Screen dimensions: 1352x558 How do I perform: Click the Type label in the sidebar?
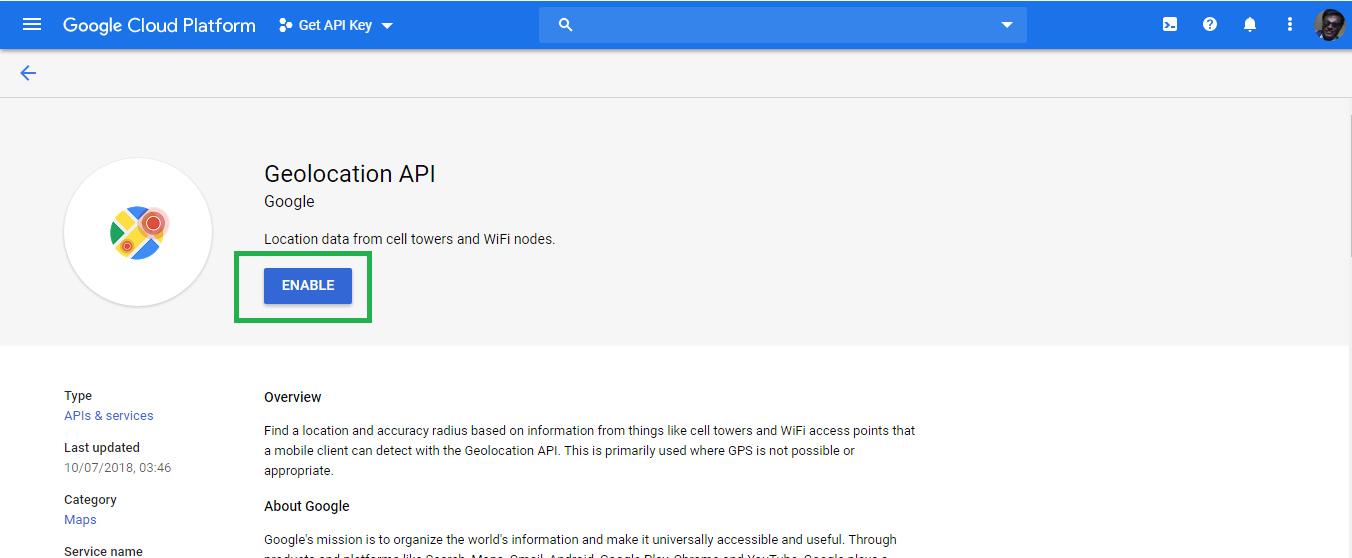[x=78, y=396]
